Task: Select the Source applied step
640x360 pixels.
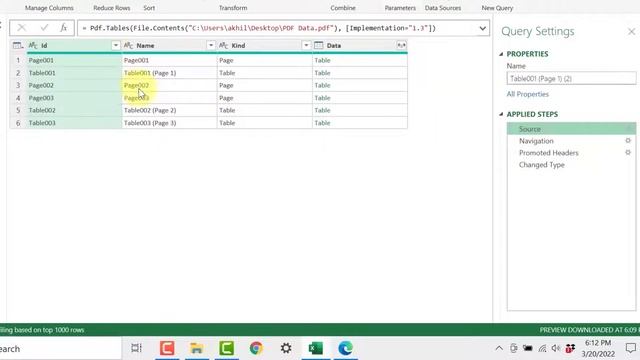Action: (x=571, y=129)
